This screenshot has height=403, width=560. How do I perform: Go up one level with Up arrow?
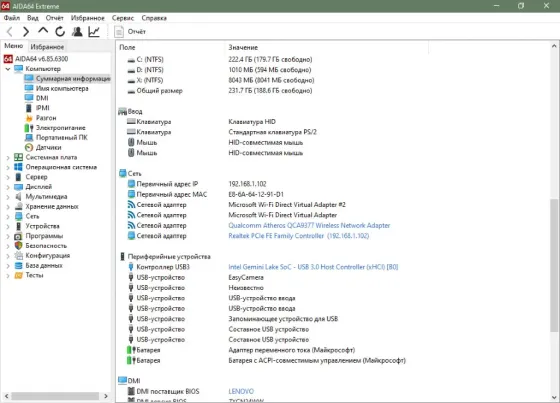(43, 31)
